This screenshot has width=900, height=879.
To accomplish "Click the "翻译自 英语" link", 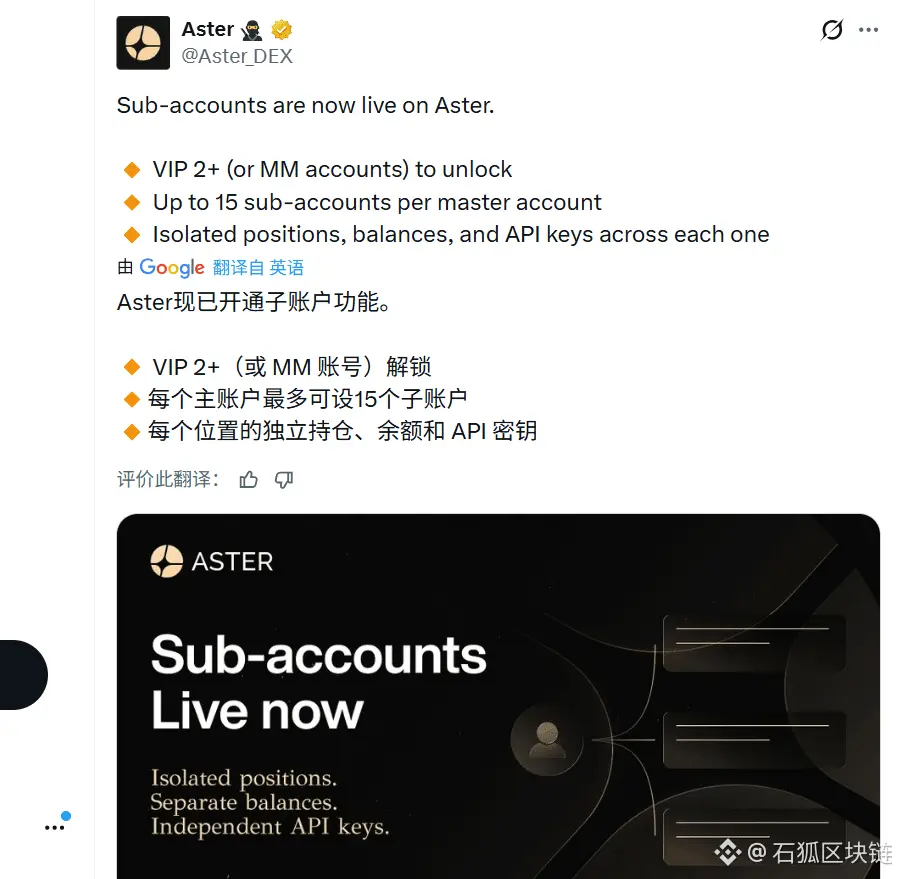I will (258, 268).
